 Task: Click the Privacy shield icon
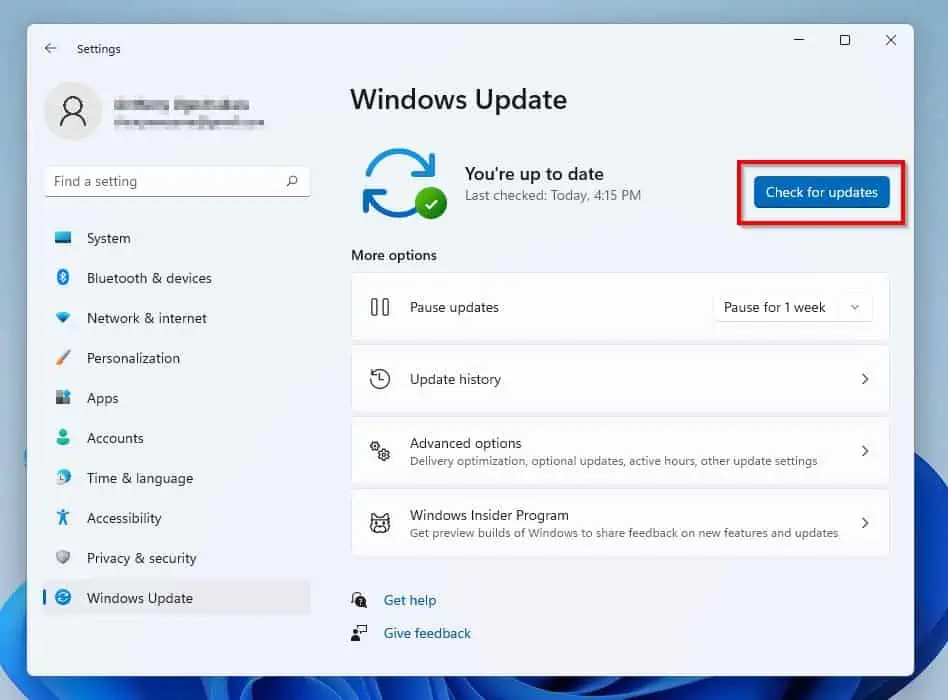point(63,557)
